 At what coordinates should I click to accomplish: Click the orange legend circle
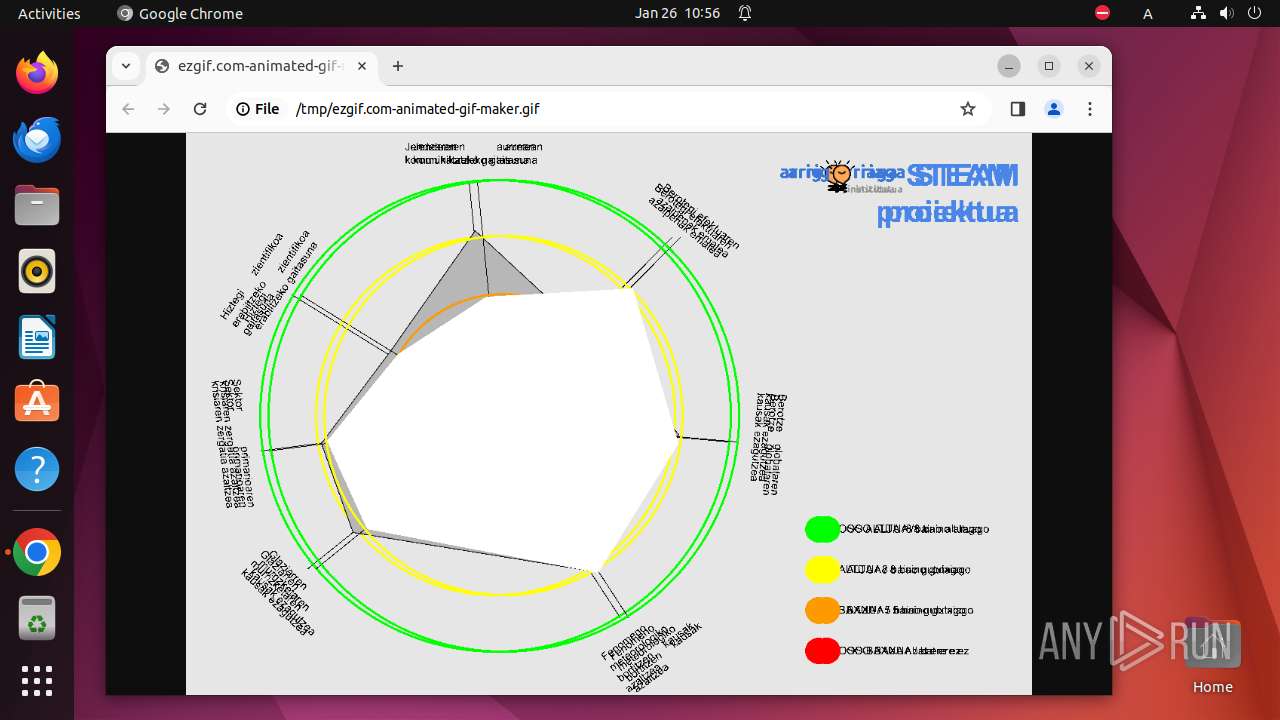click(x=822, y=610)
